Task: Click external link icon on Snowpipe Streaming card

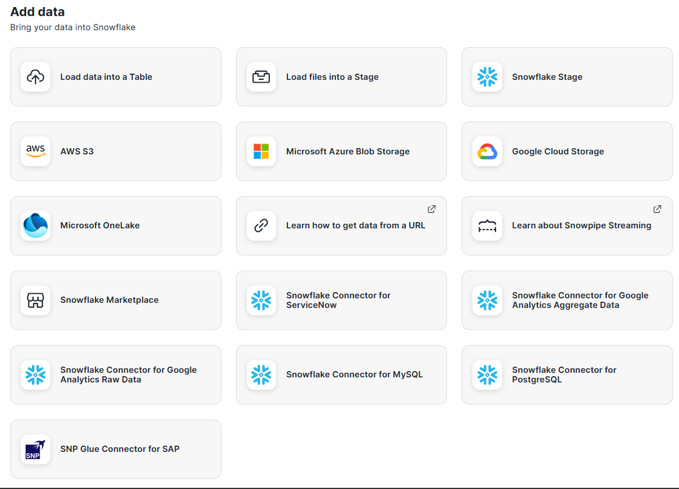Action: click(657, 209)
